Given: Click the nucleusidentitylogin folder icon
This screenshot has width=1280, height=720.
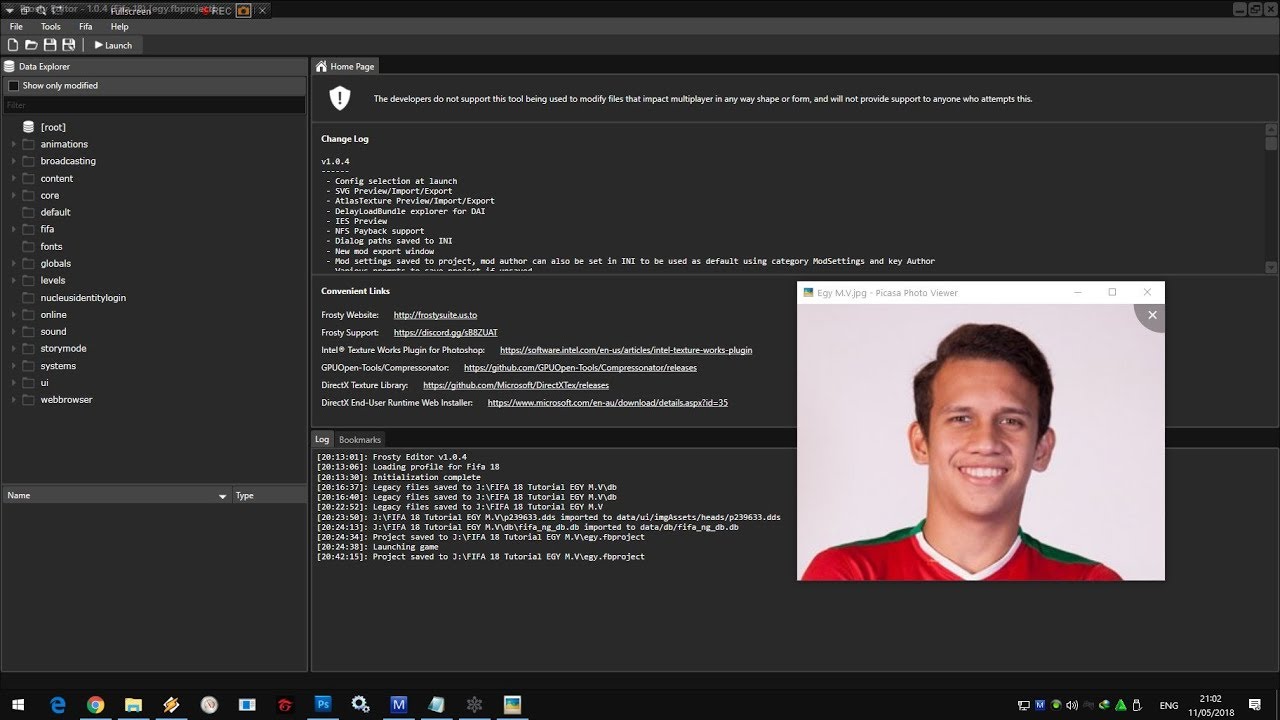Looking at the screenshot, I should pos(28,297).
